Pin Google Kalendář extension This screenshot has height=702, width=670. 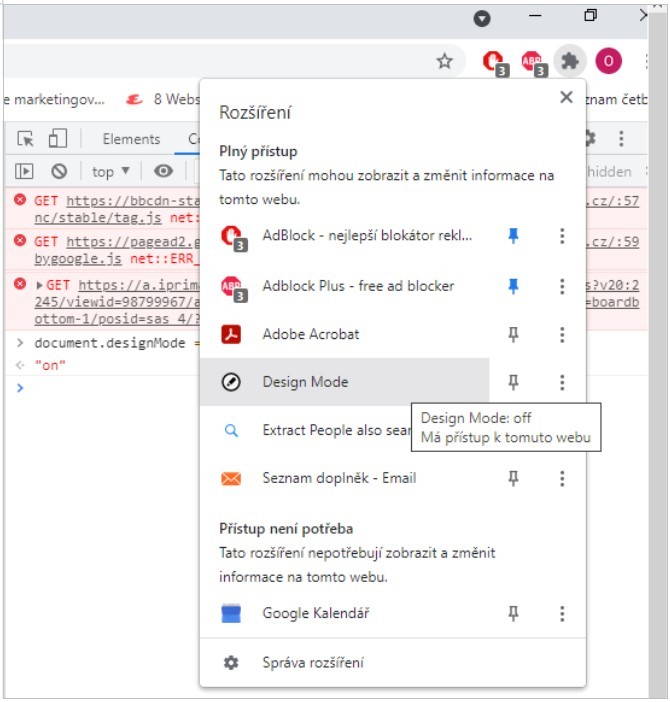(x=513, y=613)
